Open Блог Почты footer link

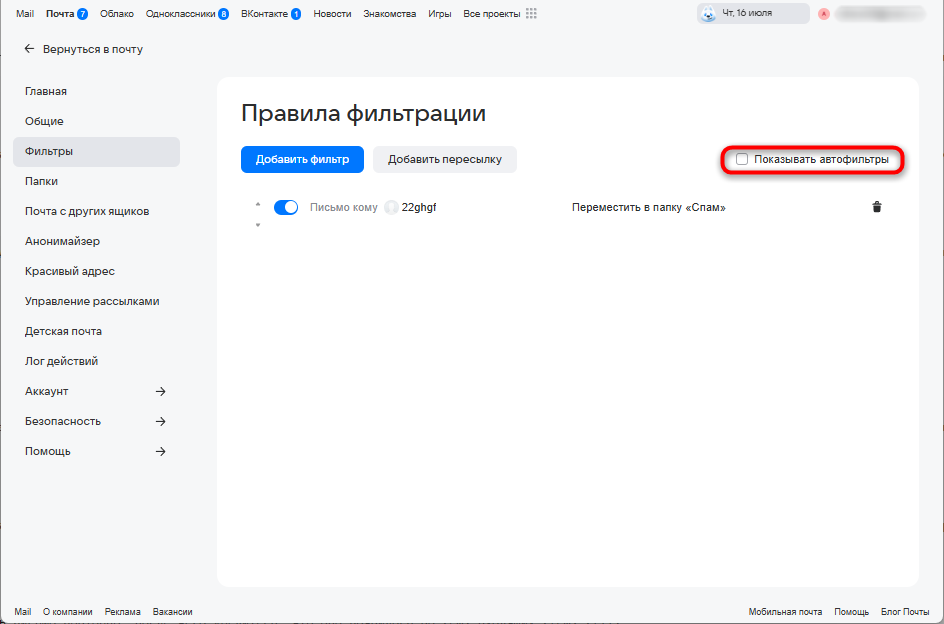point(905,611)
